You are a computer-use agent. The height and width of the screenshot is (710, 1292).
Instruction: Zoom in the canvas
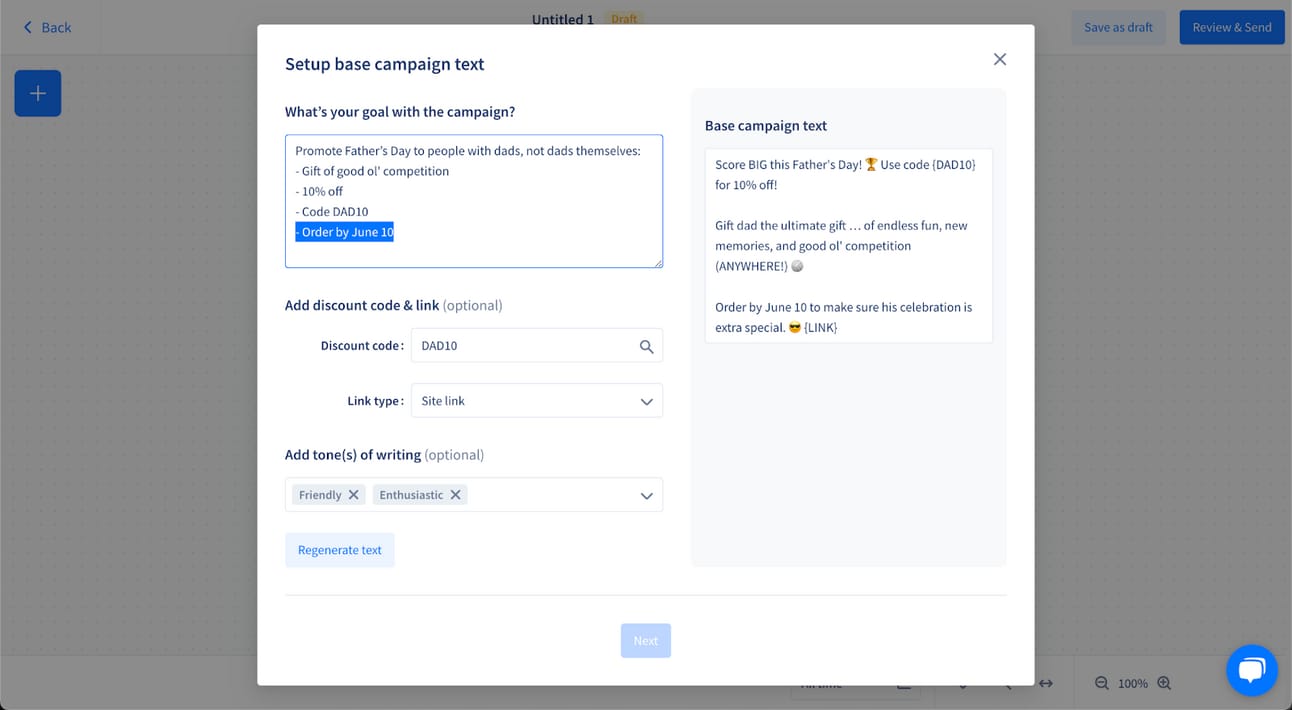(x=1164, y=683)
